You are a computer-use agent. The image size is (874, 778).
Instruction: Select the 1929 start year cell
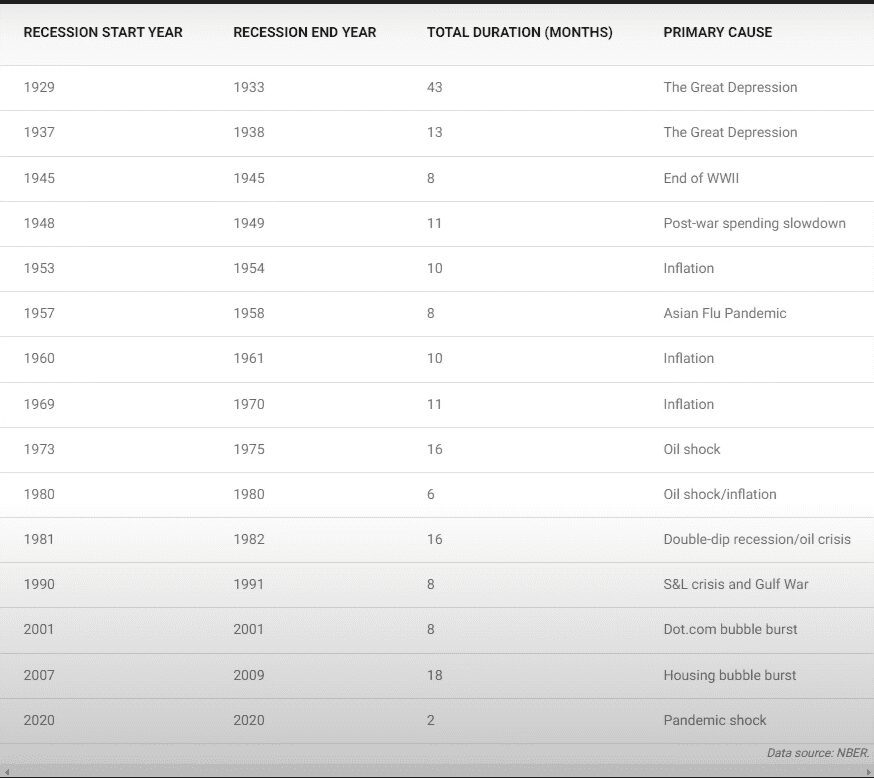[x=39, y=87]
